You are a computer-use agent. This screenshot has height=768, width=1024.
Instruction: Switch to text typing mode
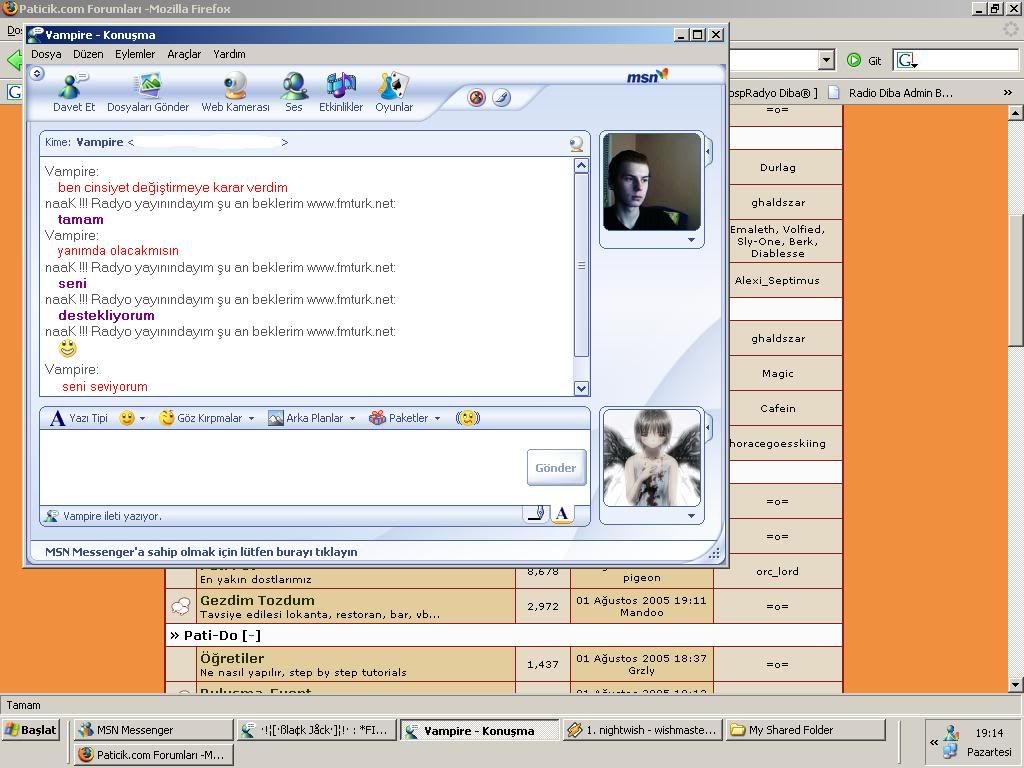pyautogui.click(x=562, y=514)
